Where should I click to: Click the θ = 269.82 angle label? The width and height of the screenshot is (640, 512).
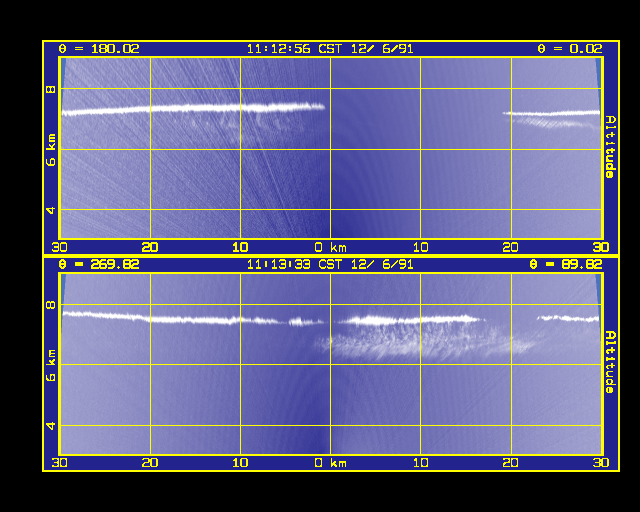coord(99,264)
